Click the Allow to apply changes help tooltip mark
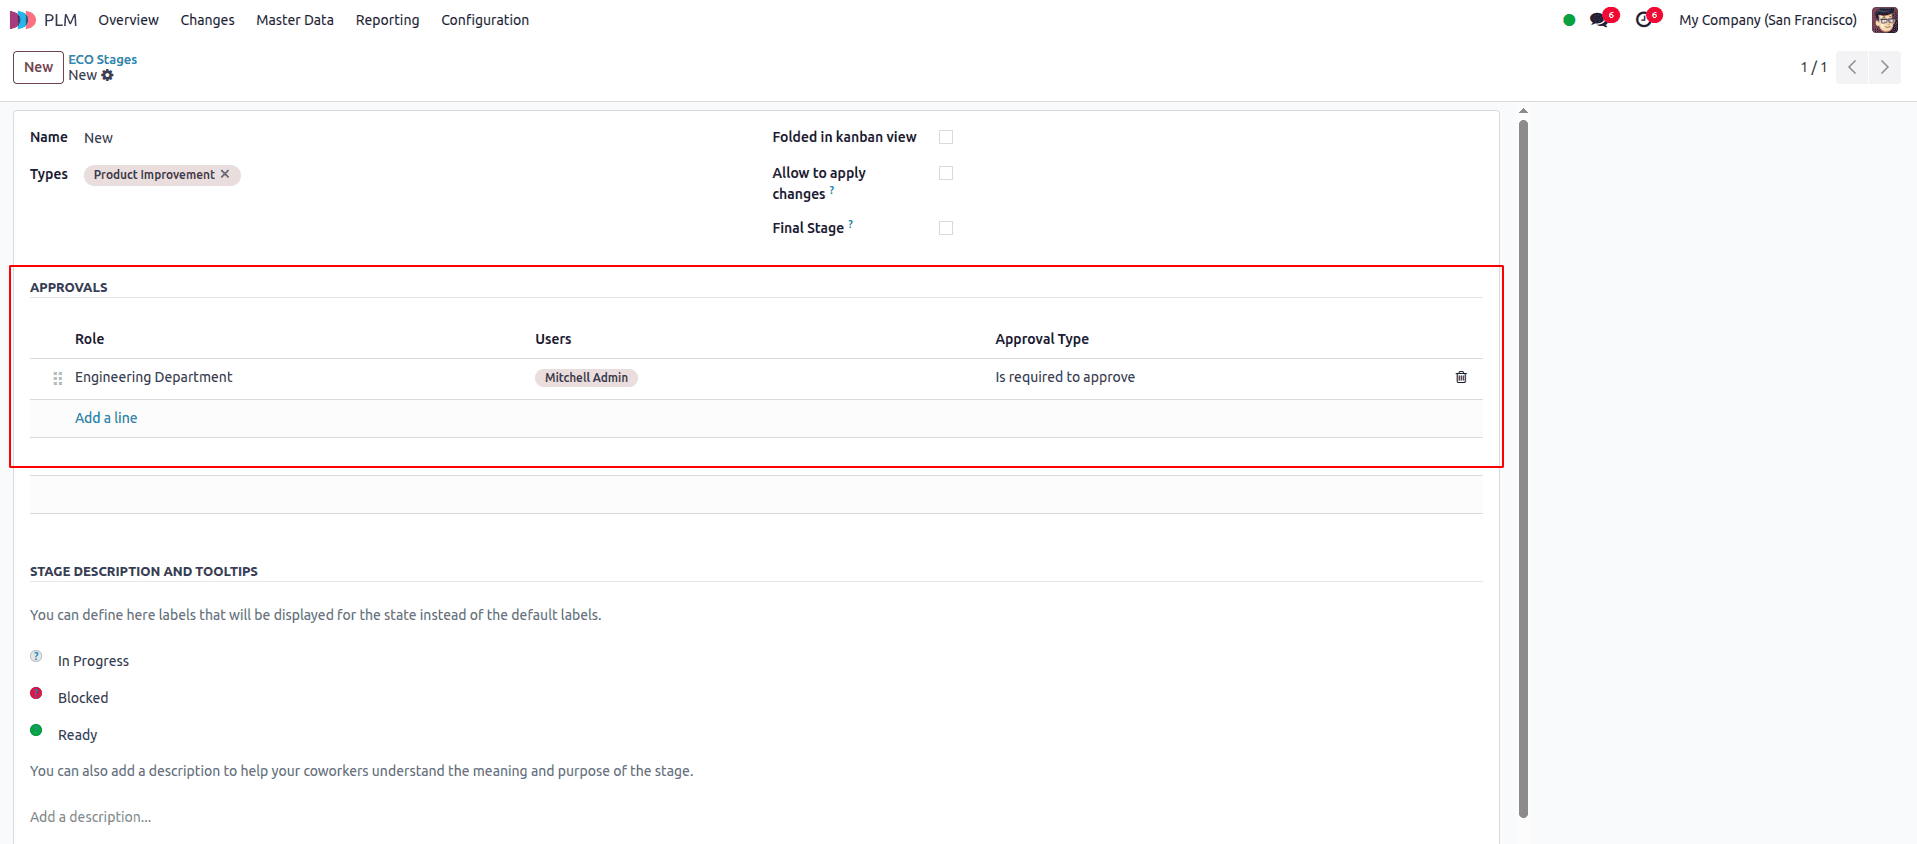 [x=832, y=189]
